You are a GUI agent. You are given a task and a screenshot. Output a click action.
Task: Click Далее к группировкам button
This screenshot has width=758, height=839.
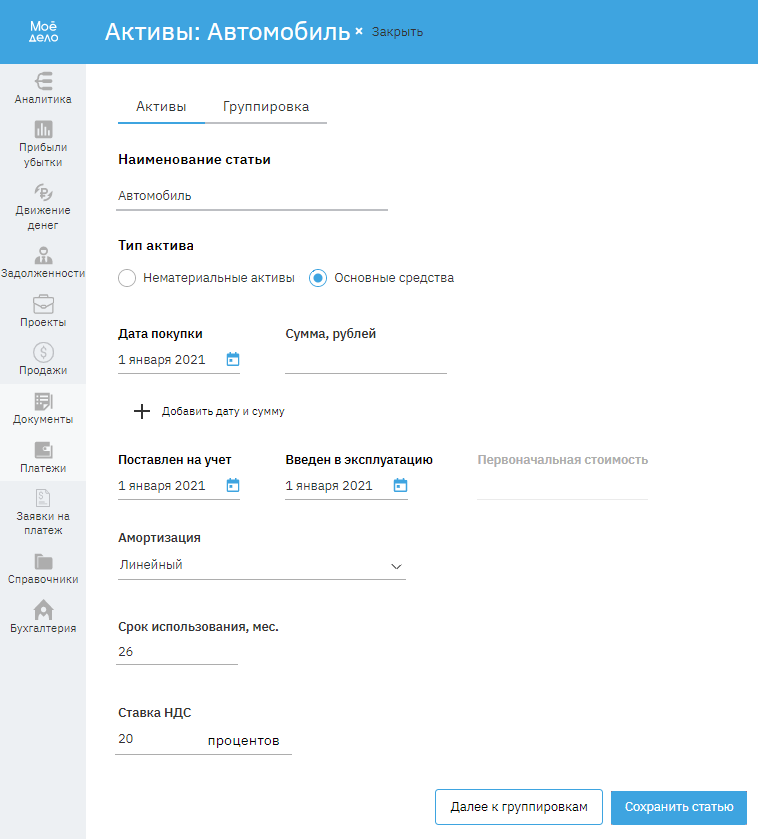click(519, 807)
